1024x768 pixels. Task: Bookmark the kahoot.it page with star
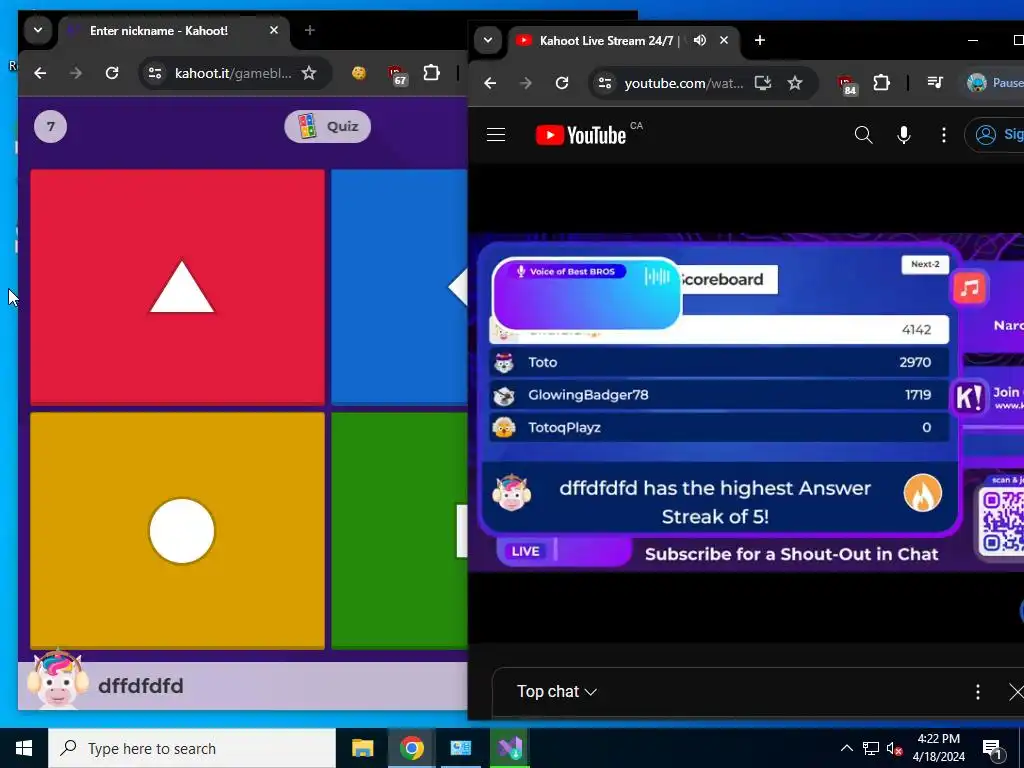[x=309, y=73]
